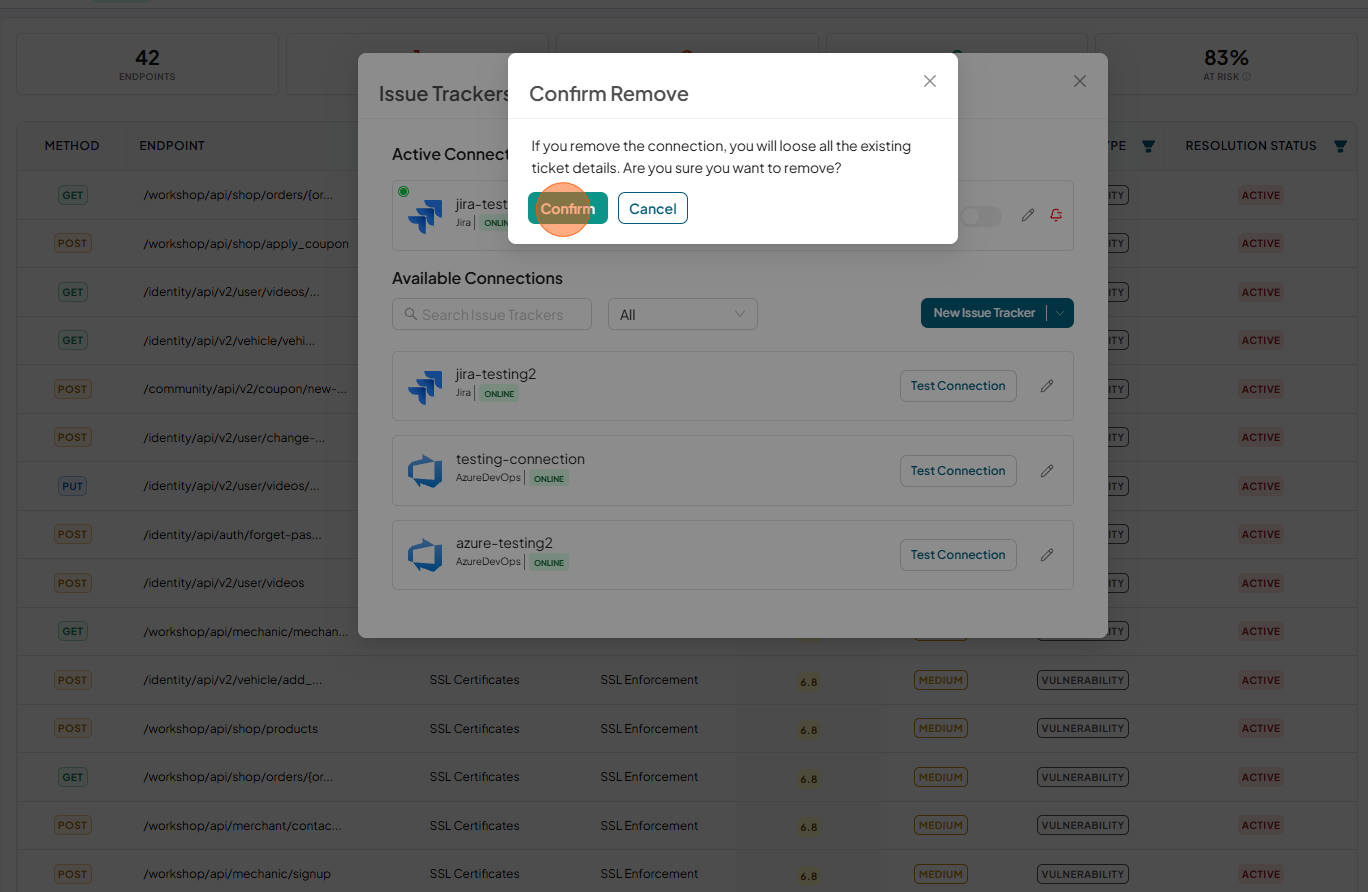This screenshot has width=1368, height=892.
Task: Edit the azure-testing2 connection via the pencil icon
Action: click(x=1047, y=554)
